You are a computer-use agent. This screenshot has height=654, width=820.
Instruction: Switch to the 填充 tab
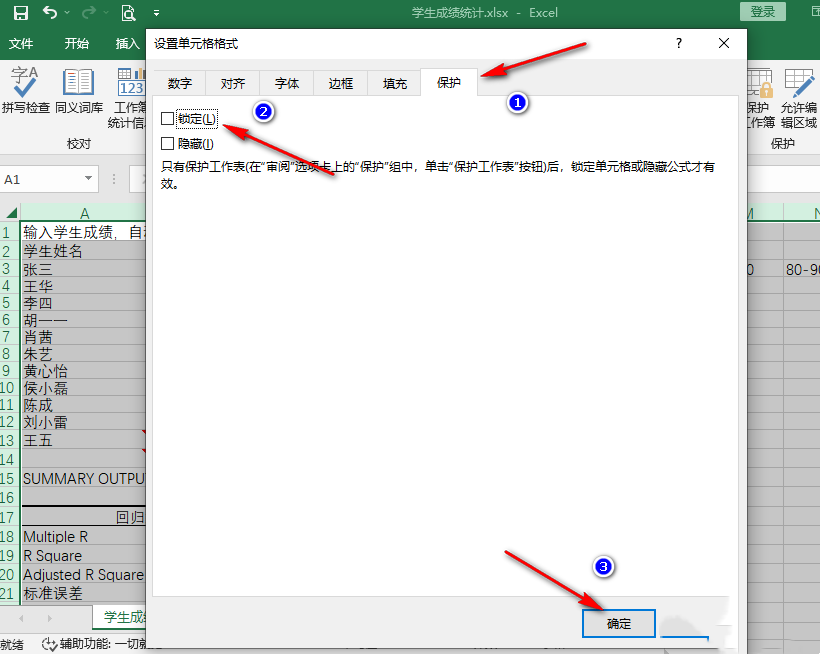(394, 83)
